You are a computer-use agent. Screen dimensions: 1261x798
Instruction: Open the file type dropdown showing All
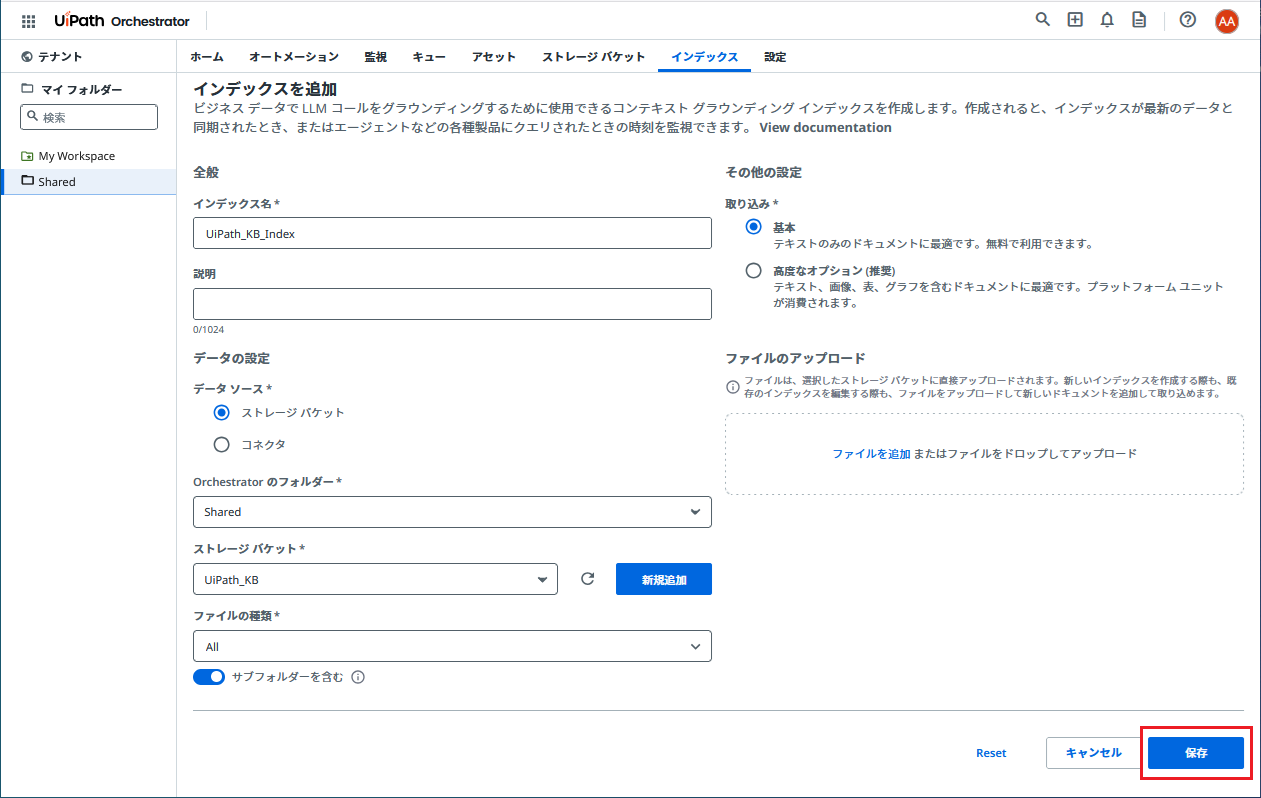[452, 646]
